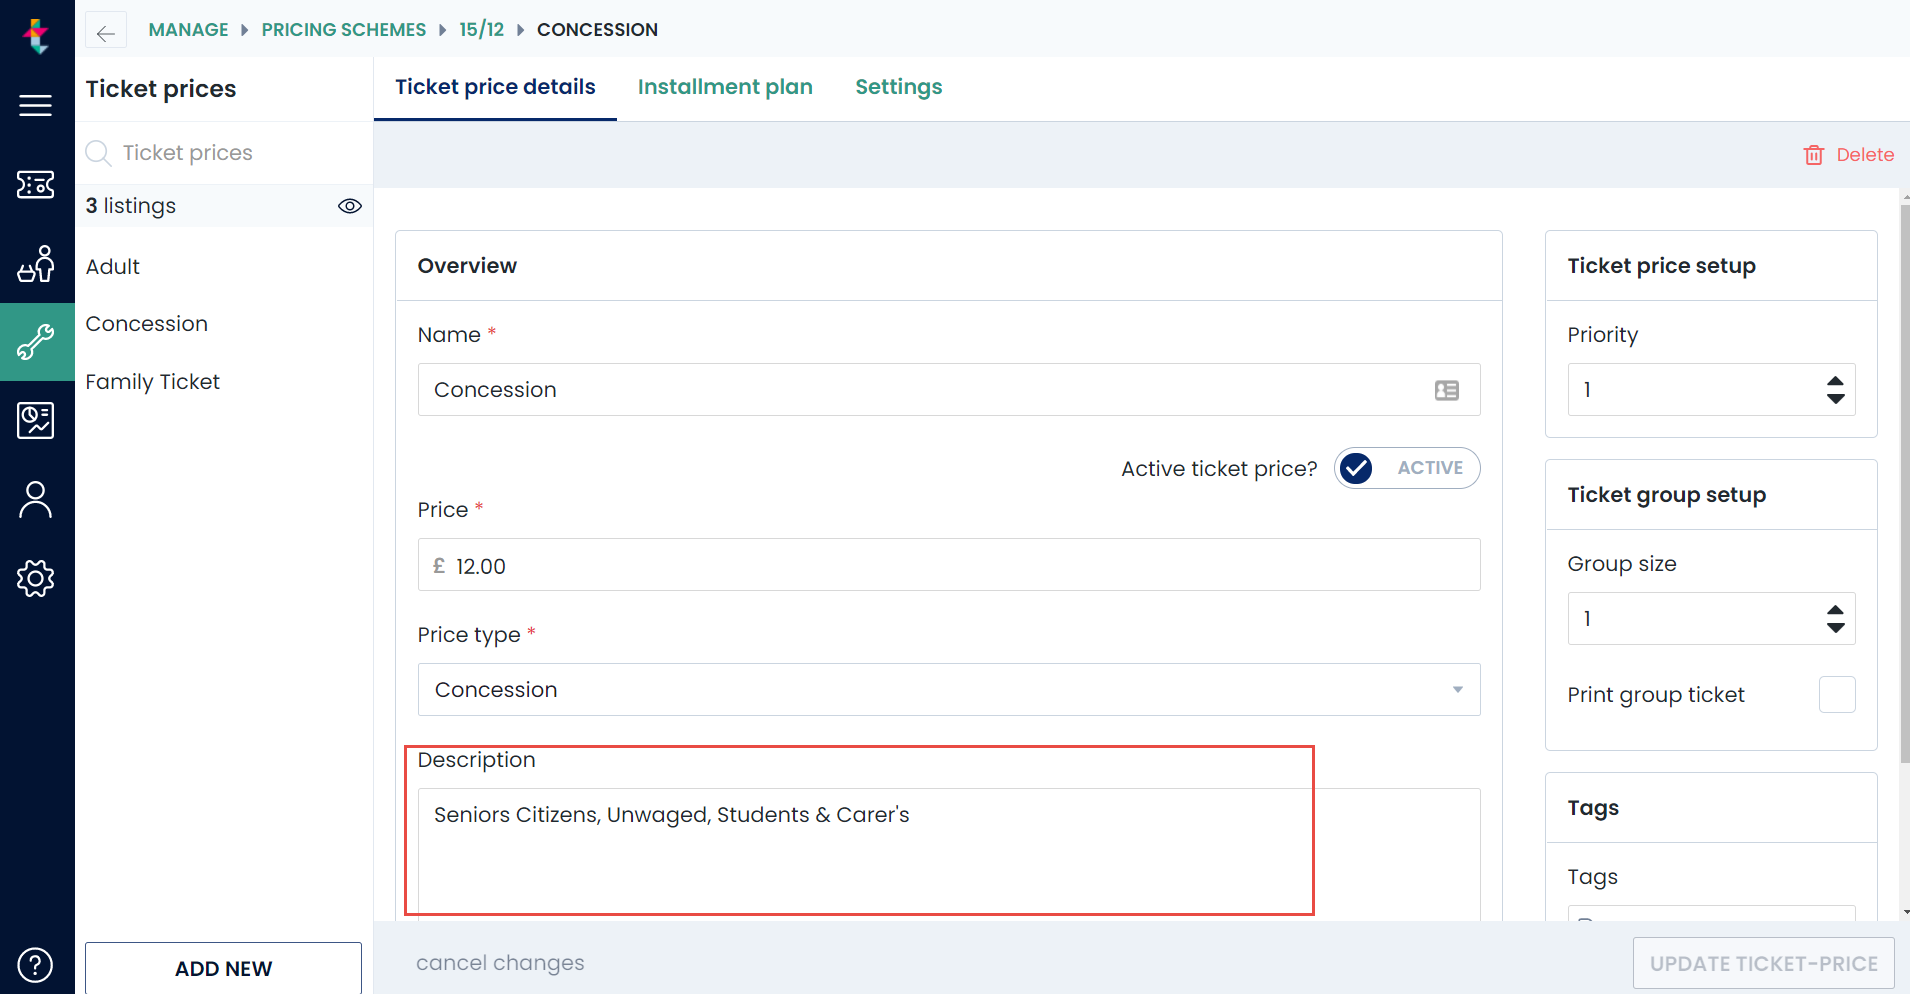The width and height of the screenshot is (1910, 994).
Task: Decrease Group size with the down arrow
Action: [x=1835, y=628]
